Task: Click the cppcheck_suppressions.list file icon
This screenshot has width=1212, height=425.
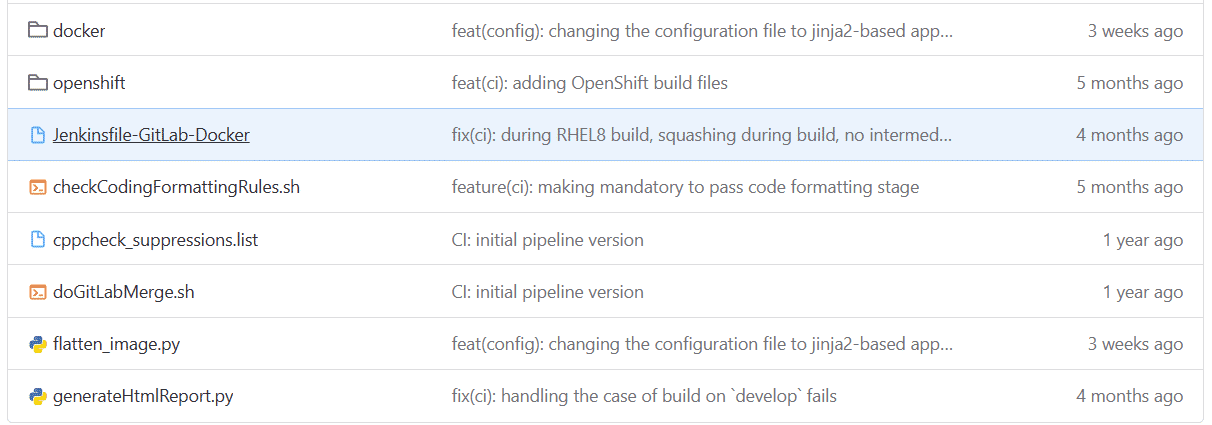Action: point(38,240)
